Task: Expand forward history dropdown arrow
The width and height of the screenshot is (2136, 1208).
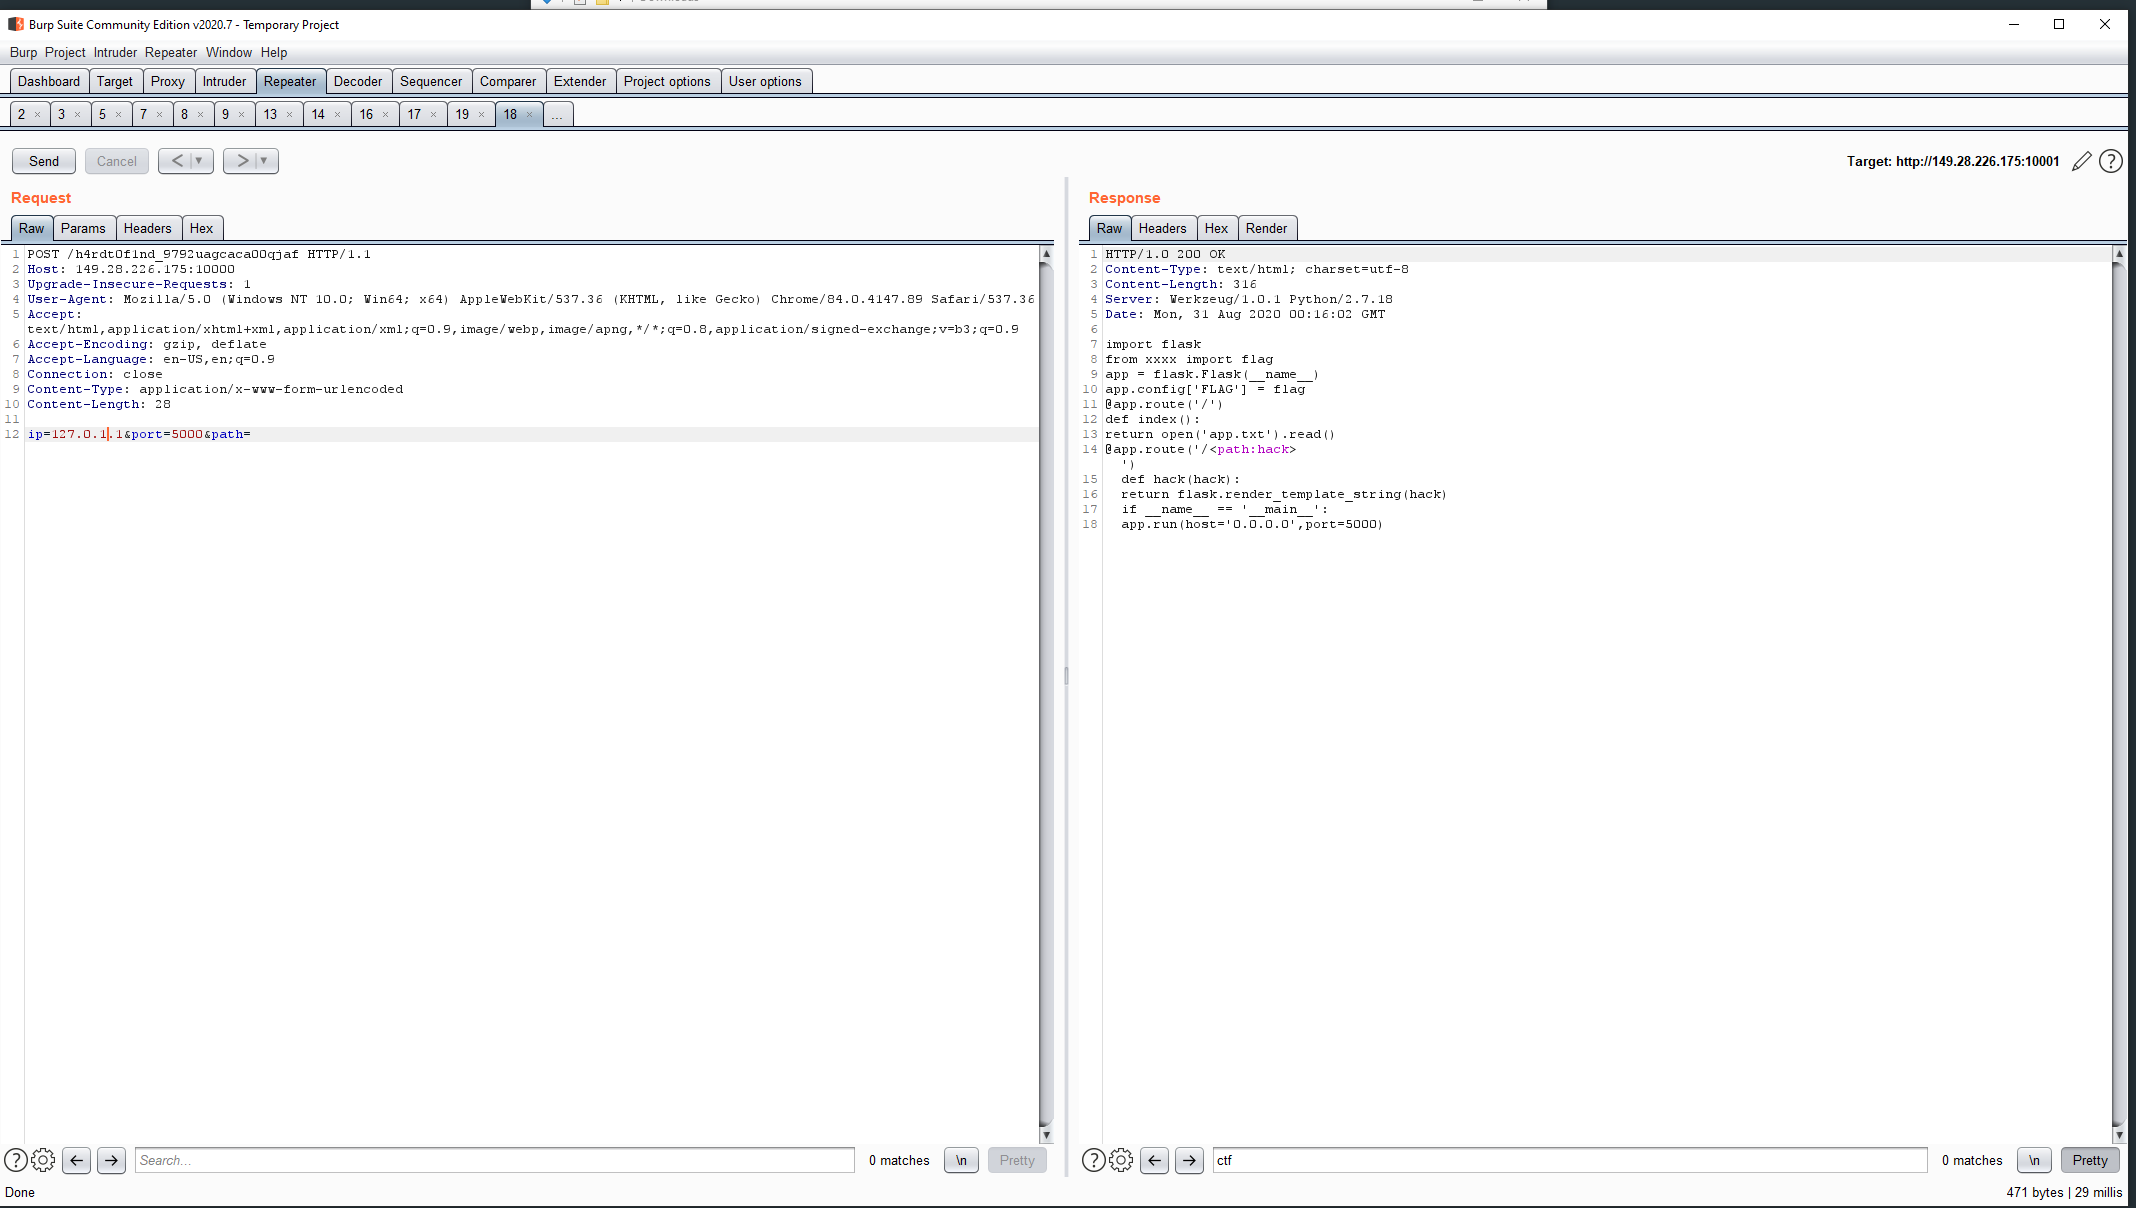Action: click(x=264, y=161)
